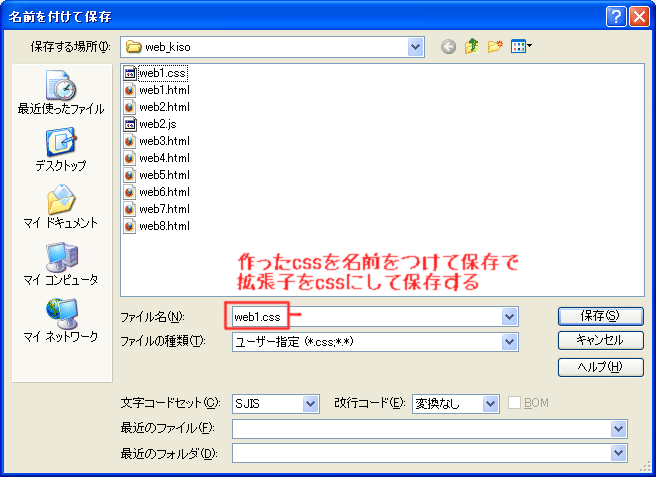Select the web4.html file name
The image size is (660, 481).
[165, 158]
